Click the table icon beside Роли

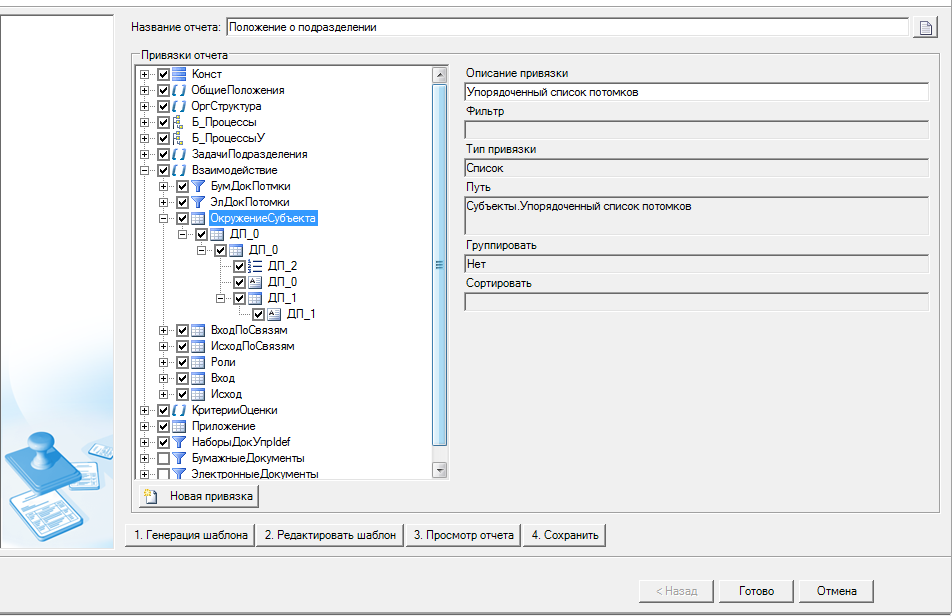click(x=198, y=362)
